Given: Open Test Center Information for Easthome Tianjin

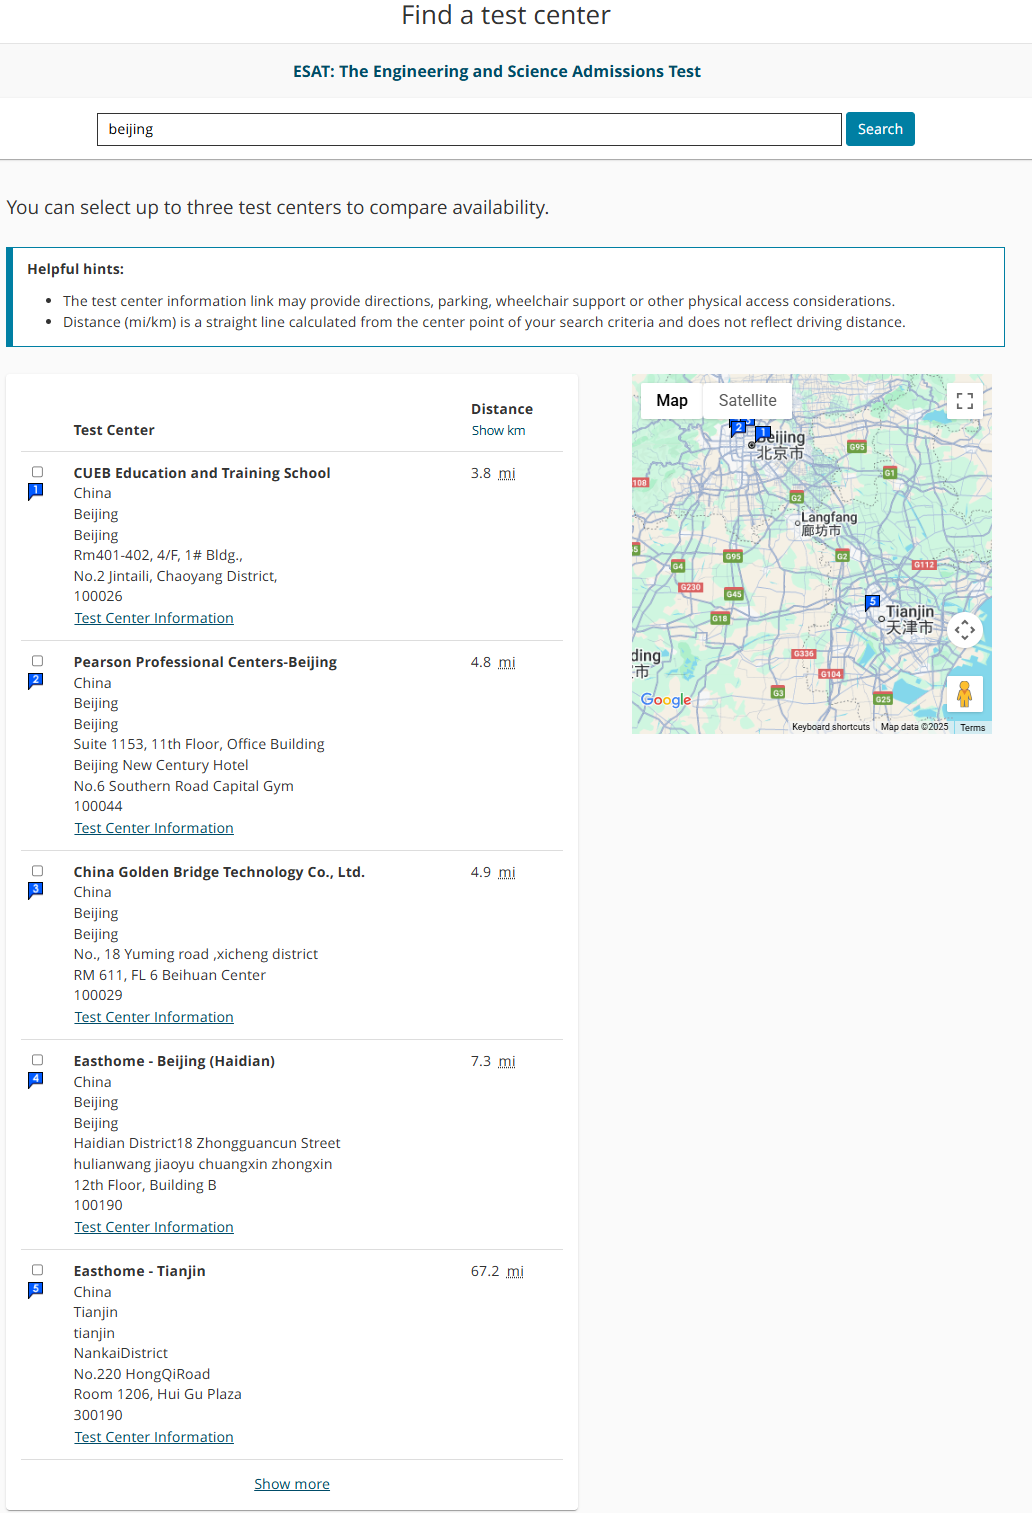Looking at the screenshot, I should coord(154,1437).
